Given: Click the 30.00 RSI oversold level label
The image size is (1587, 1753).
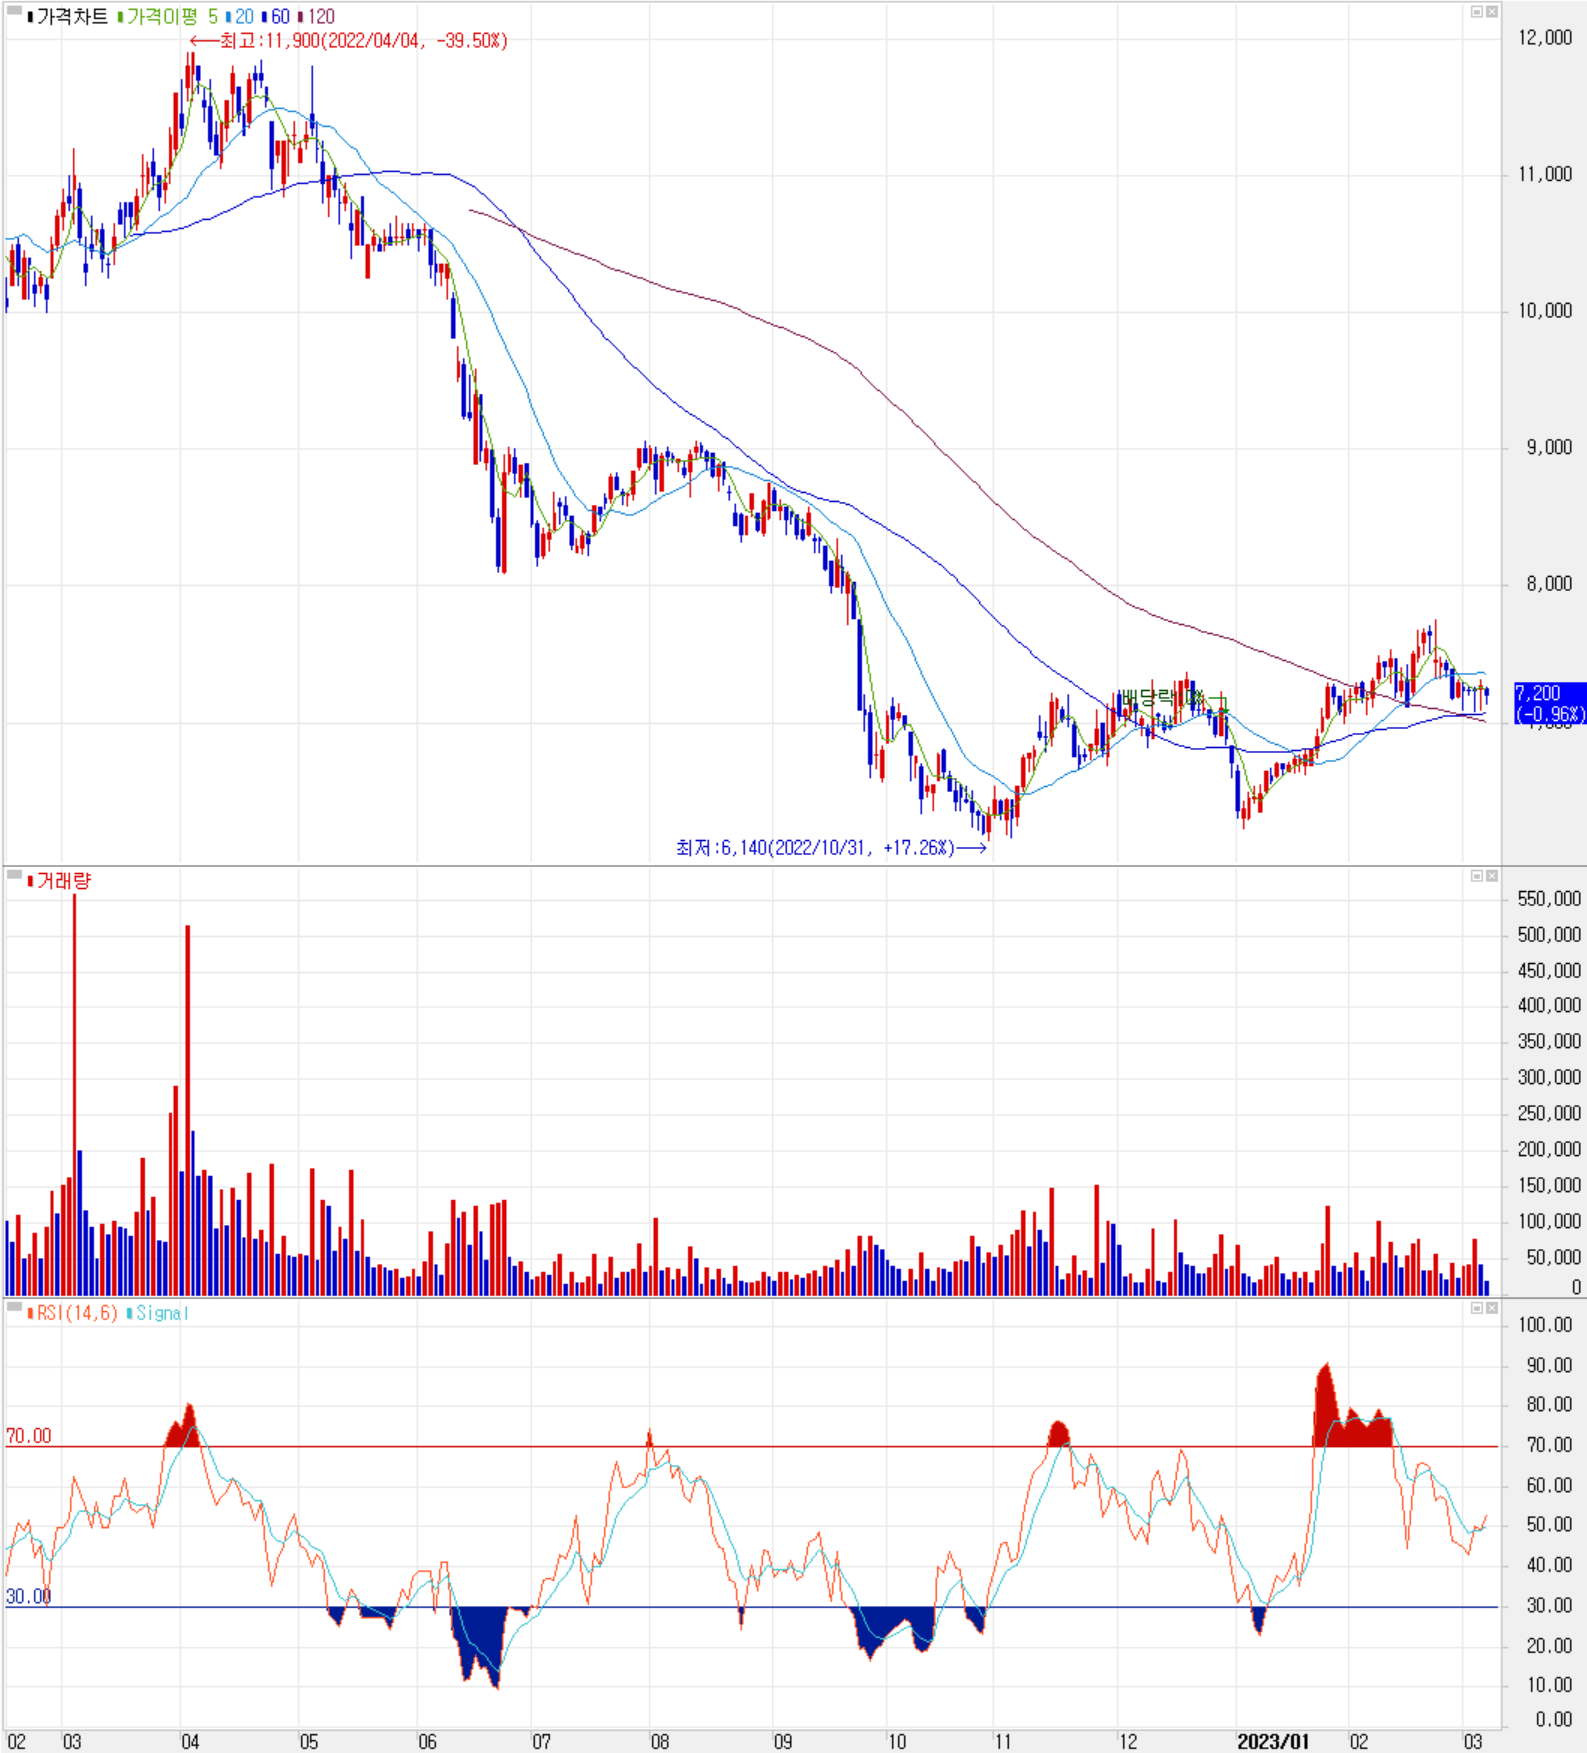Looking at the screenshot, I should coord(28,1596).
